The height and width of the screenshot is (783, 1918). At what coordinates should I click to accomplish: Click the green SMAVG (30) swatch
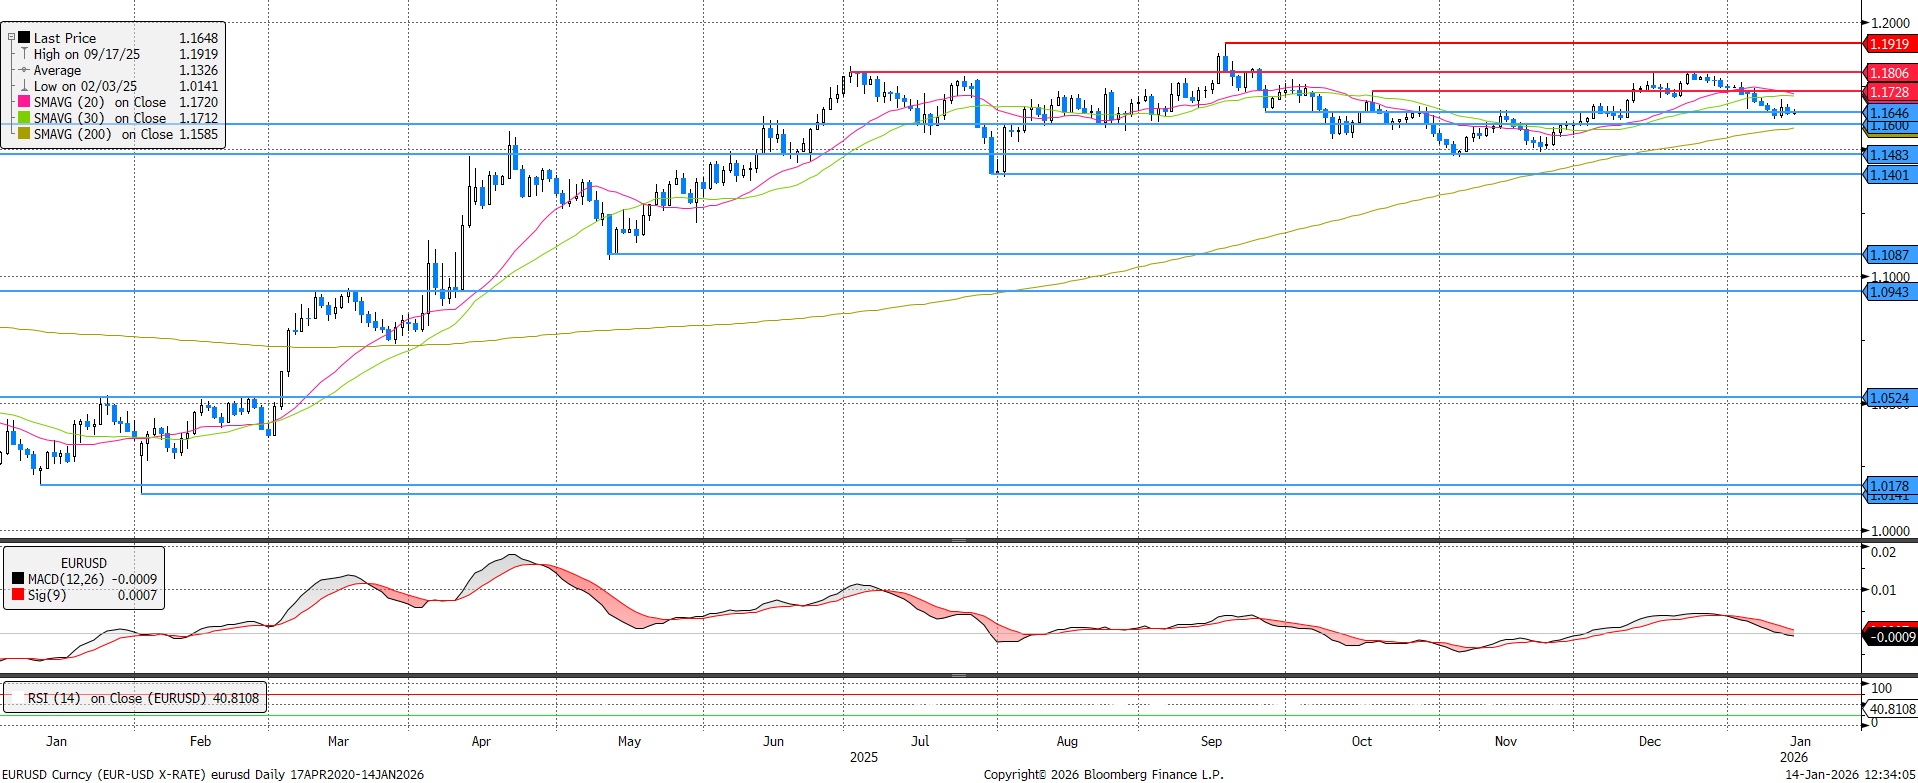(x=24, y=118)
